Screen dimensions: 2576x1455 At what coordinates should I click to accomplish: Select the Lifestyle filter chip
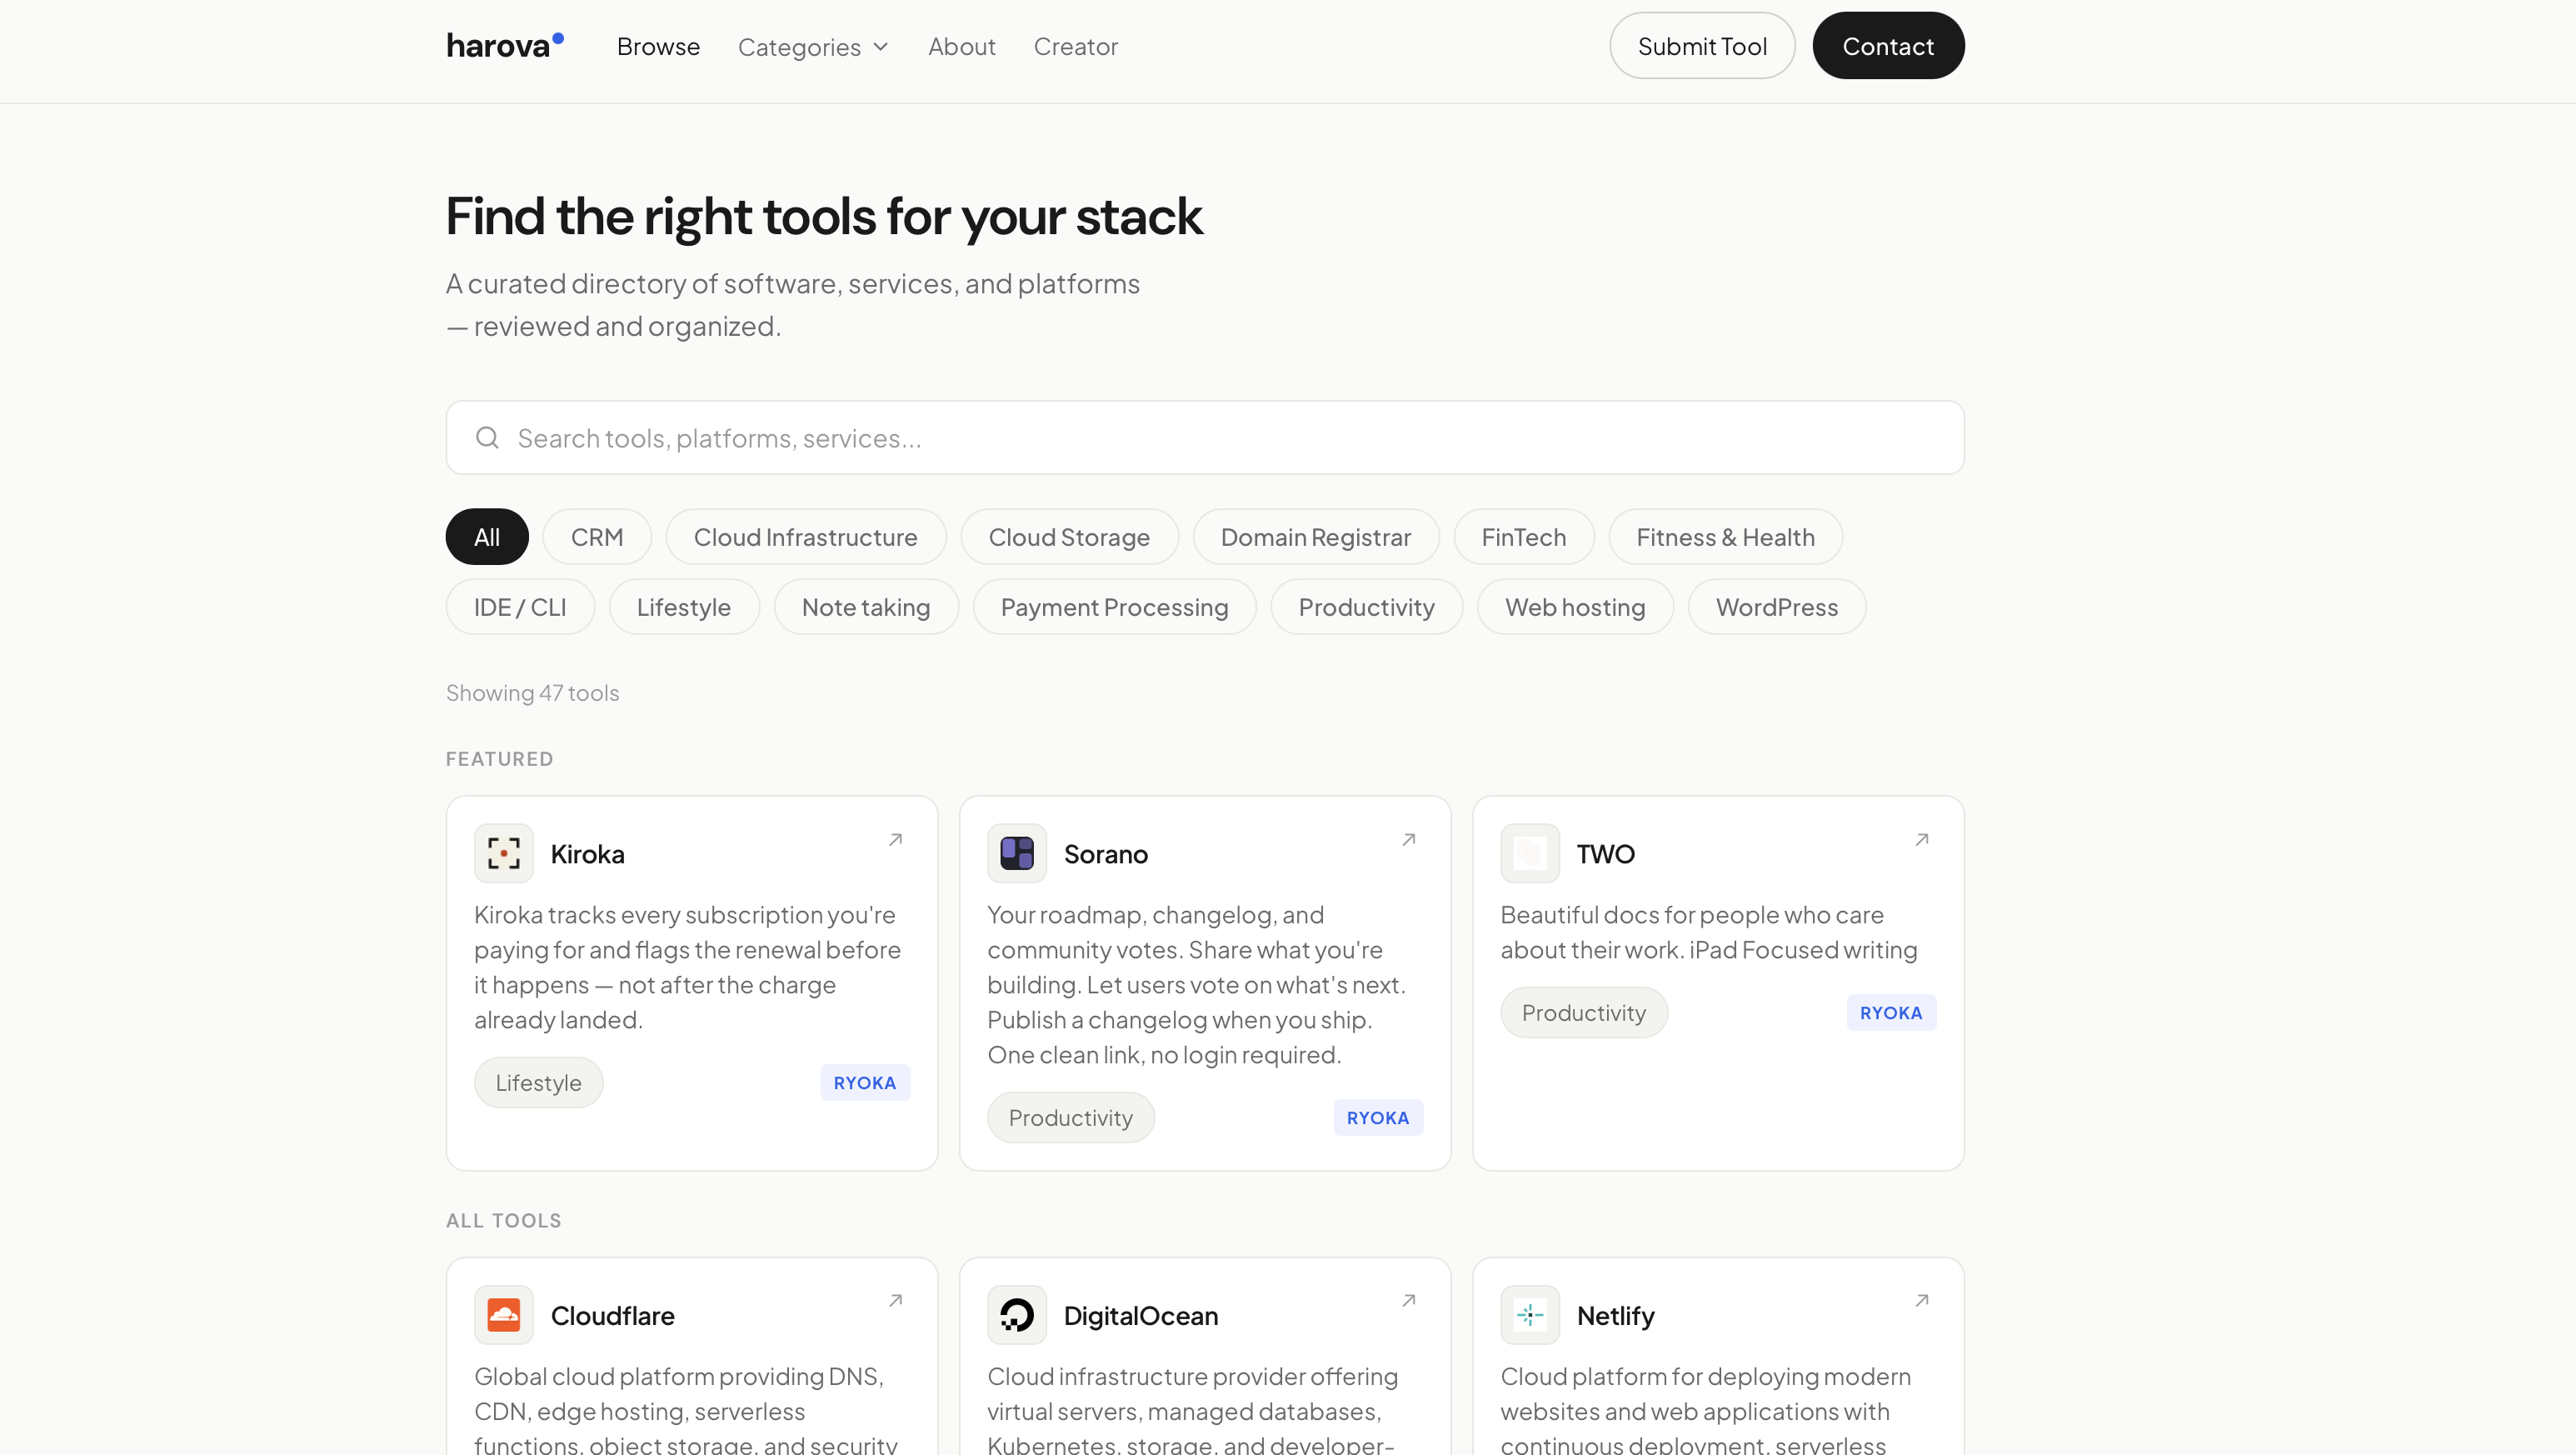(x=684, y=607)
